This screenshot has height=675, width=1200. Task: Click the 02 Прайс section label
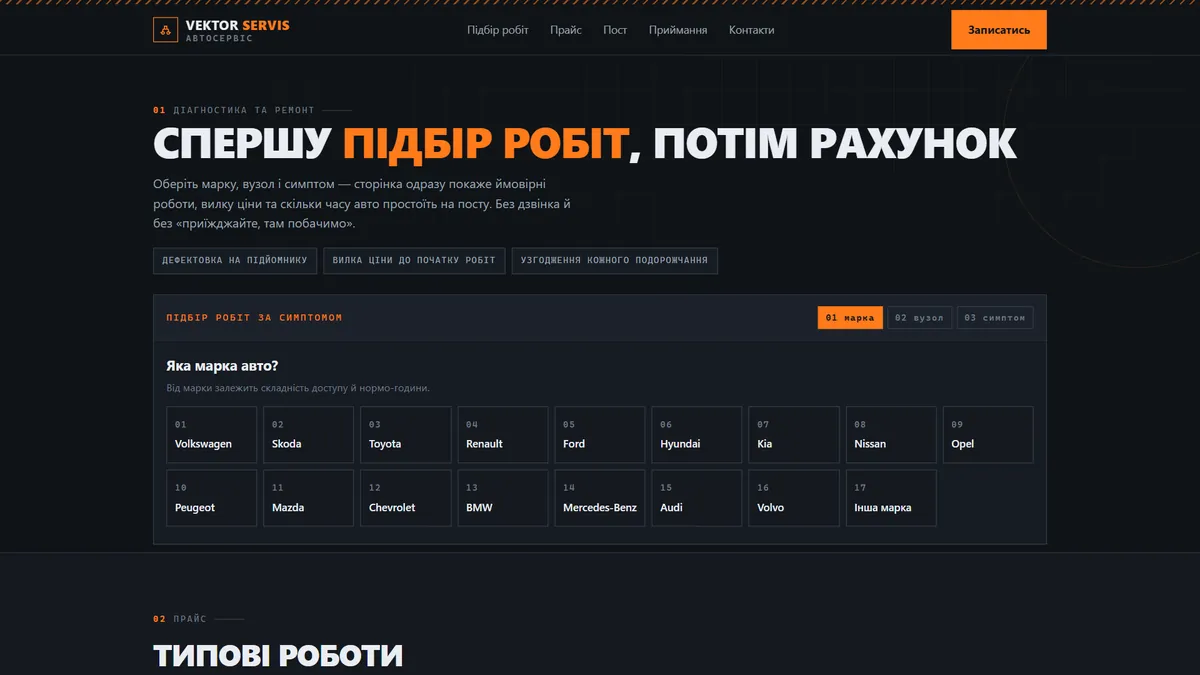pos(180,619)
